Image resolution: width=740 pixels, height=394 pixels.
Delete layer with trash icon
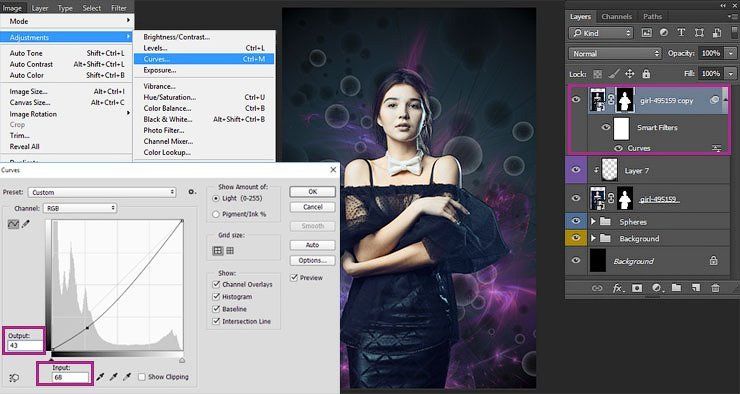point(715,288)
